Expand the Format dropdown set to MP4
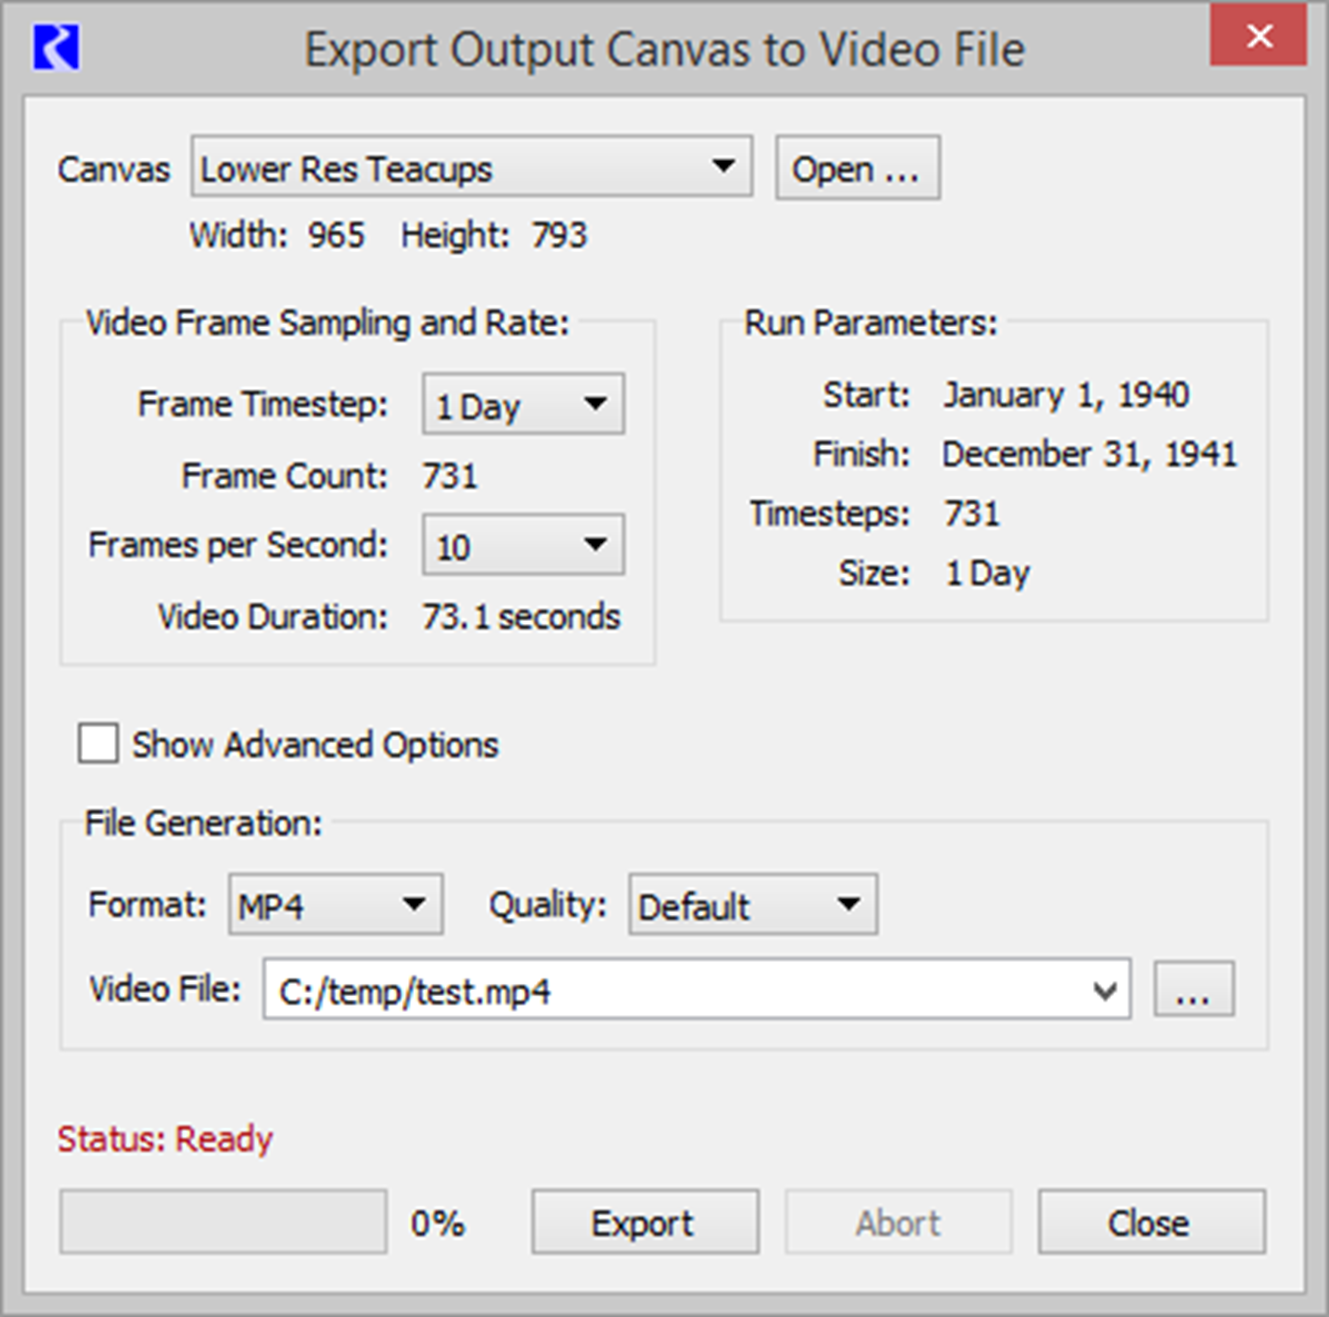Image resolution: width=1329 pixels, height=1317 pixels. pyautogui.click(x=335, y=905)
